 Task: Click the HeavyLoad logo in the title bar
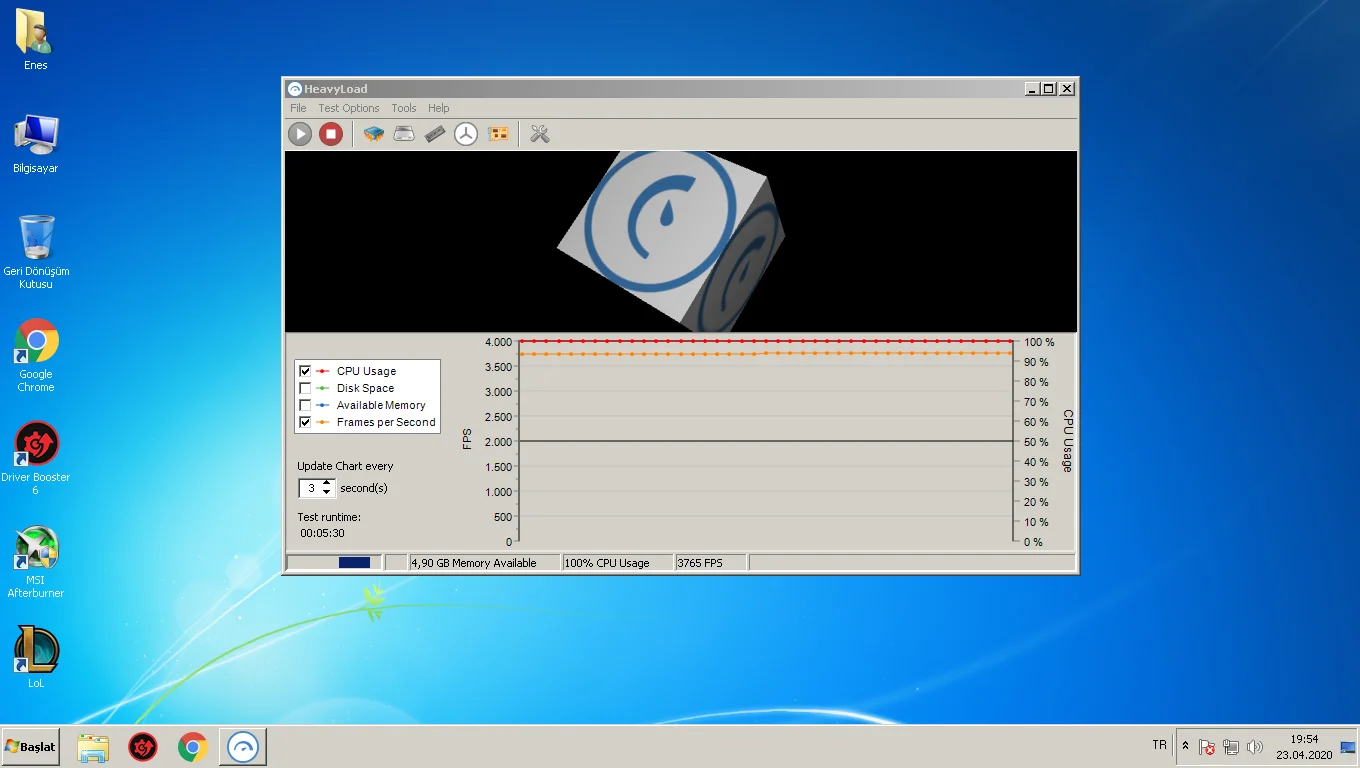(x=294, y=89)
